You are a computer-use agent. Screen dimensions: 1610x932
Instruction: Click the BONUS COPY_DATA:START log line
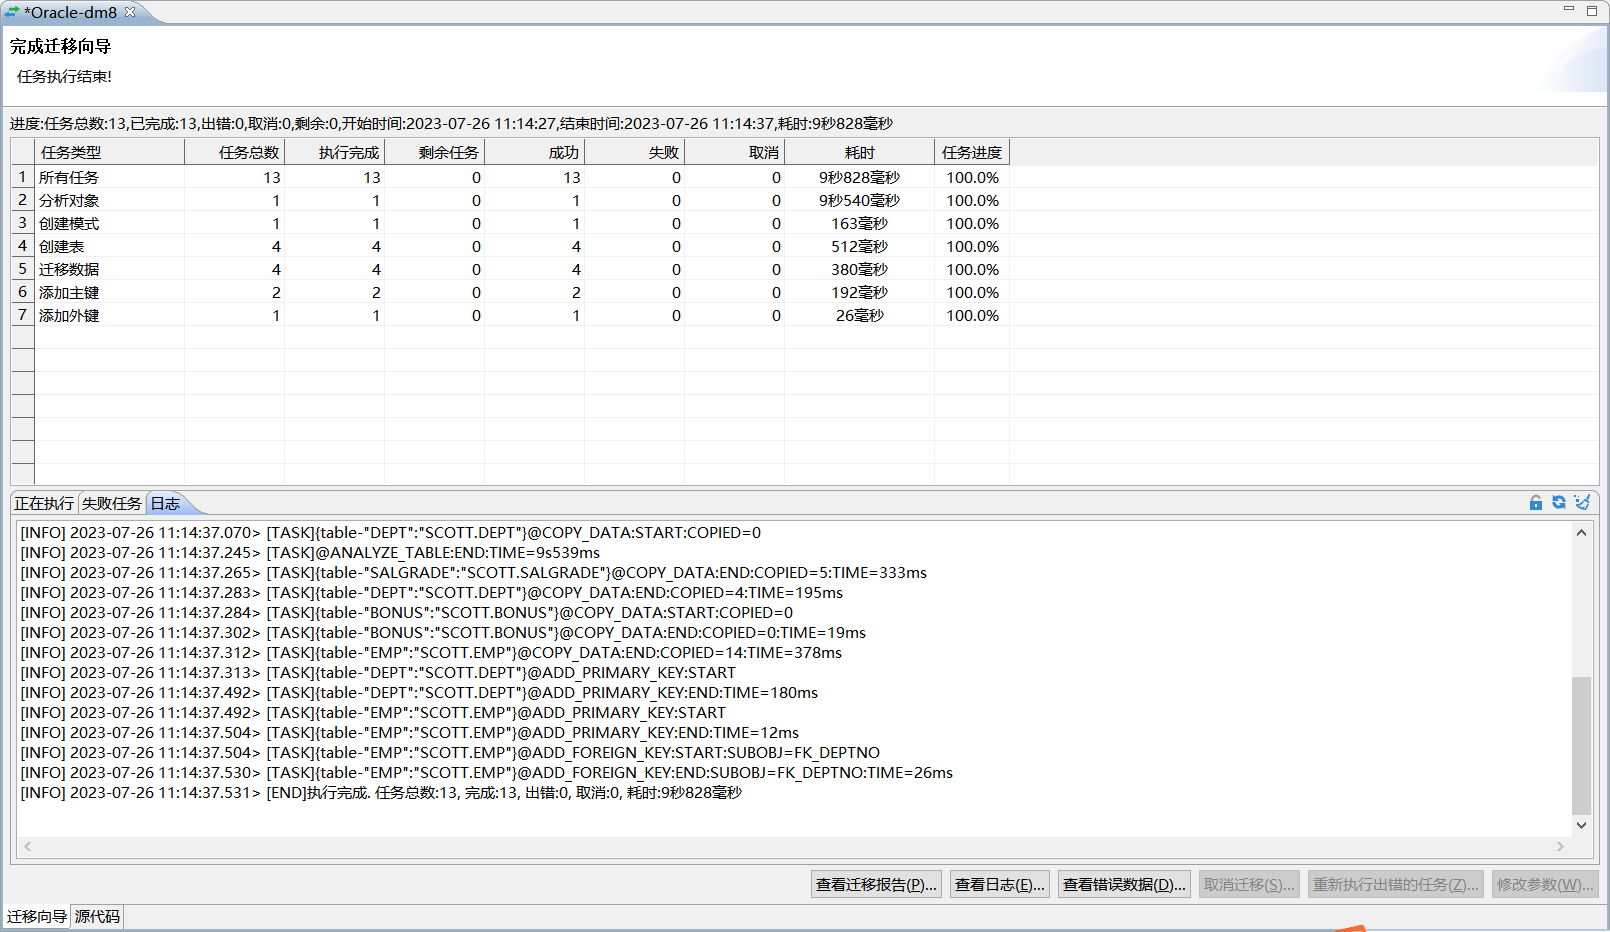click(407, 612)
